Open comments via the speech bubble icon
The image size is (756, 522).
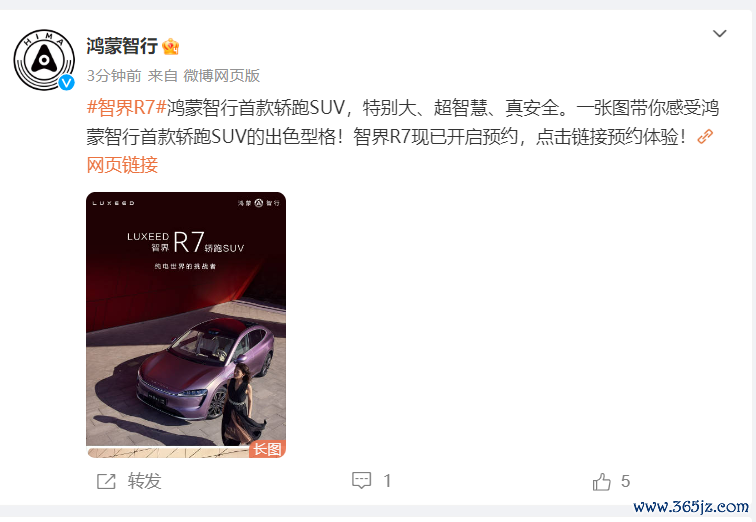pos(362,481)
